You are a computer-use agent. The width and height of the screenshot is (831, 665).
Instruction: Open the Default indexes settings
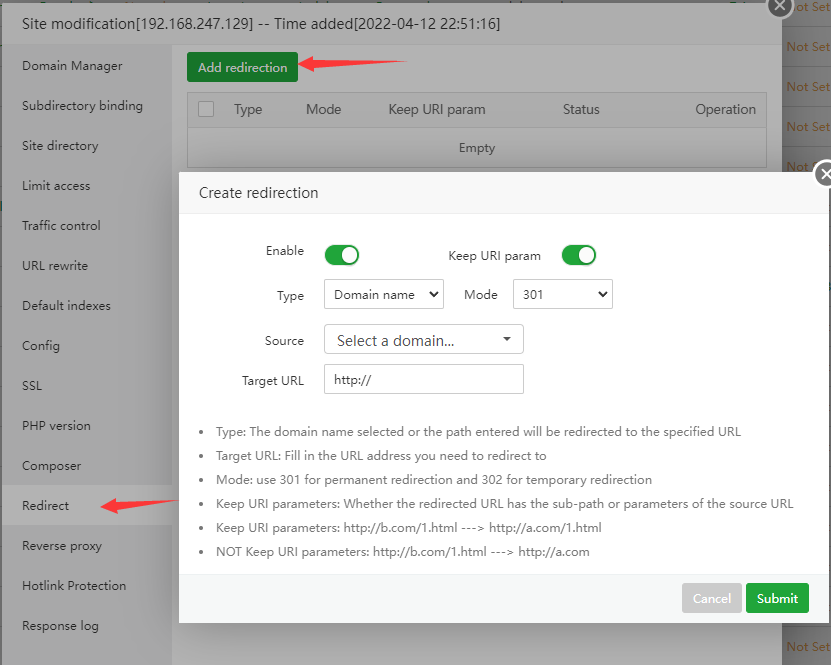coord(66,305)
